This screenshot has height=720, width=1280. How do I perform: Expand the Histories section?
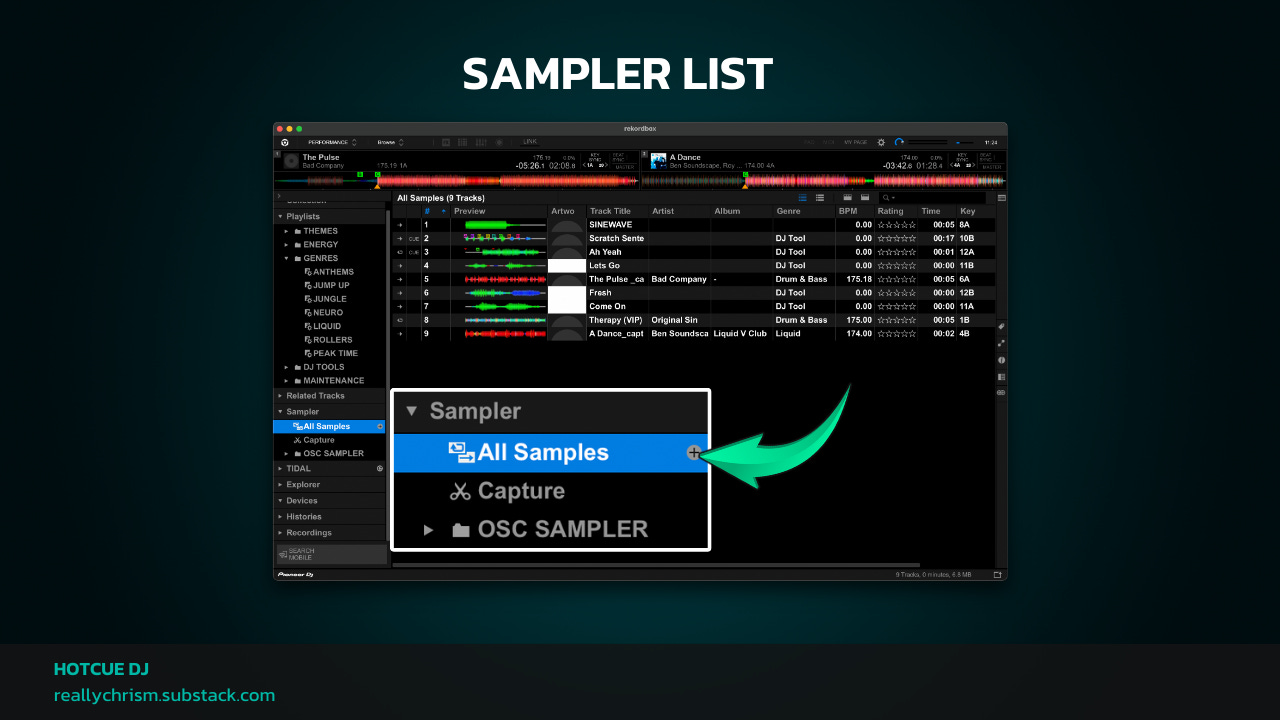280,516
